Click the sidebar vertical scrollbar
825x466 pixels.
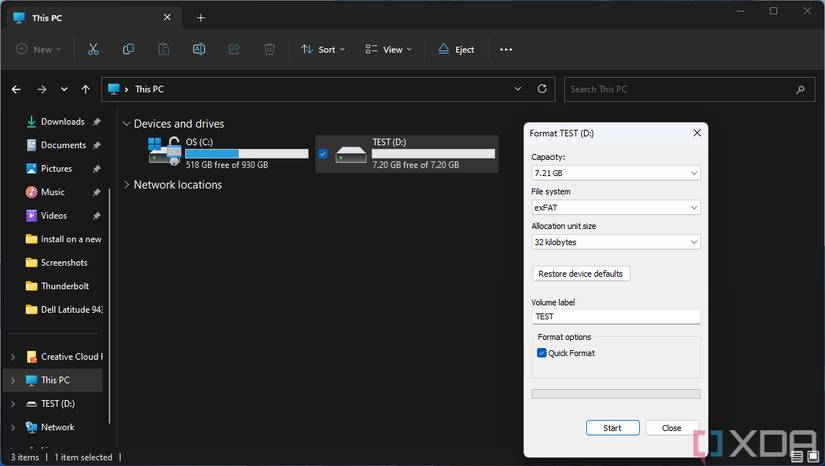point(109,305)
